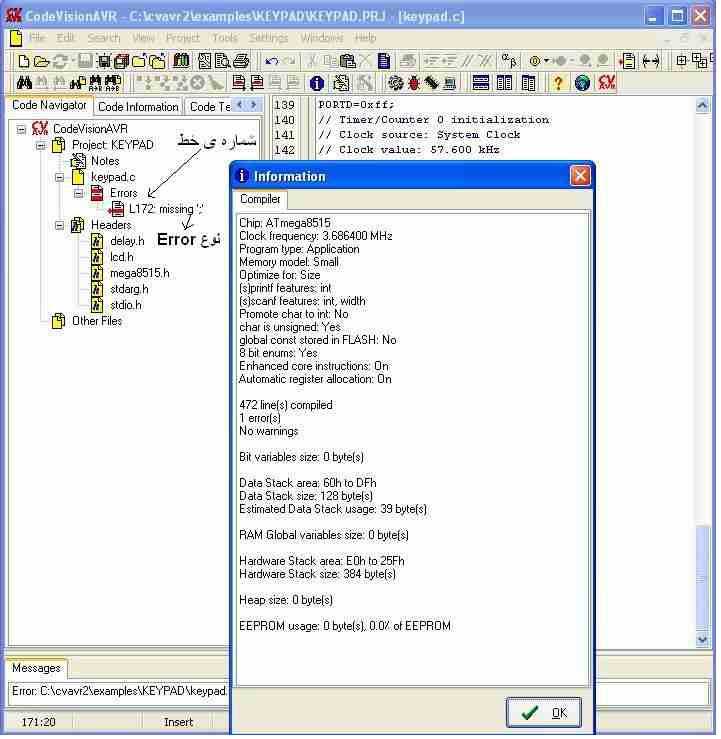This screenshot has height=739, width=721.
Task: Collapse the Errors node under keypad.c
Action: point(79,193)
